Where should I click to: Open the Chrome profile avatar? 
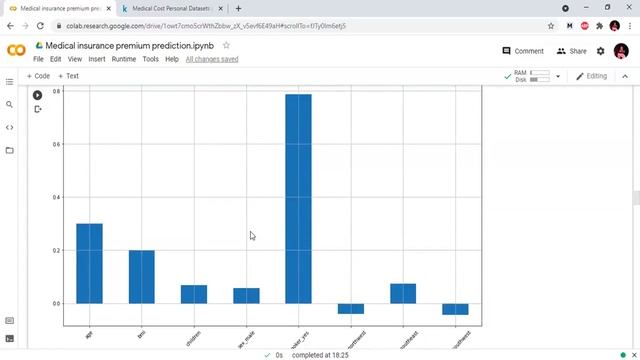tap(615, 26)
